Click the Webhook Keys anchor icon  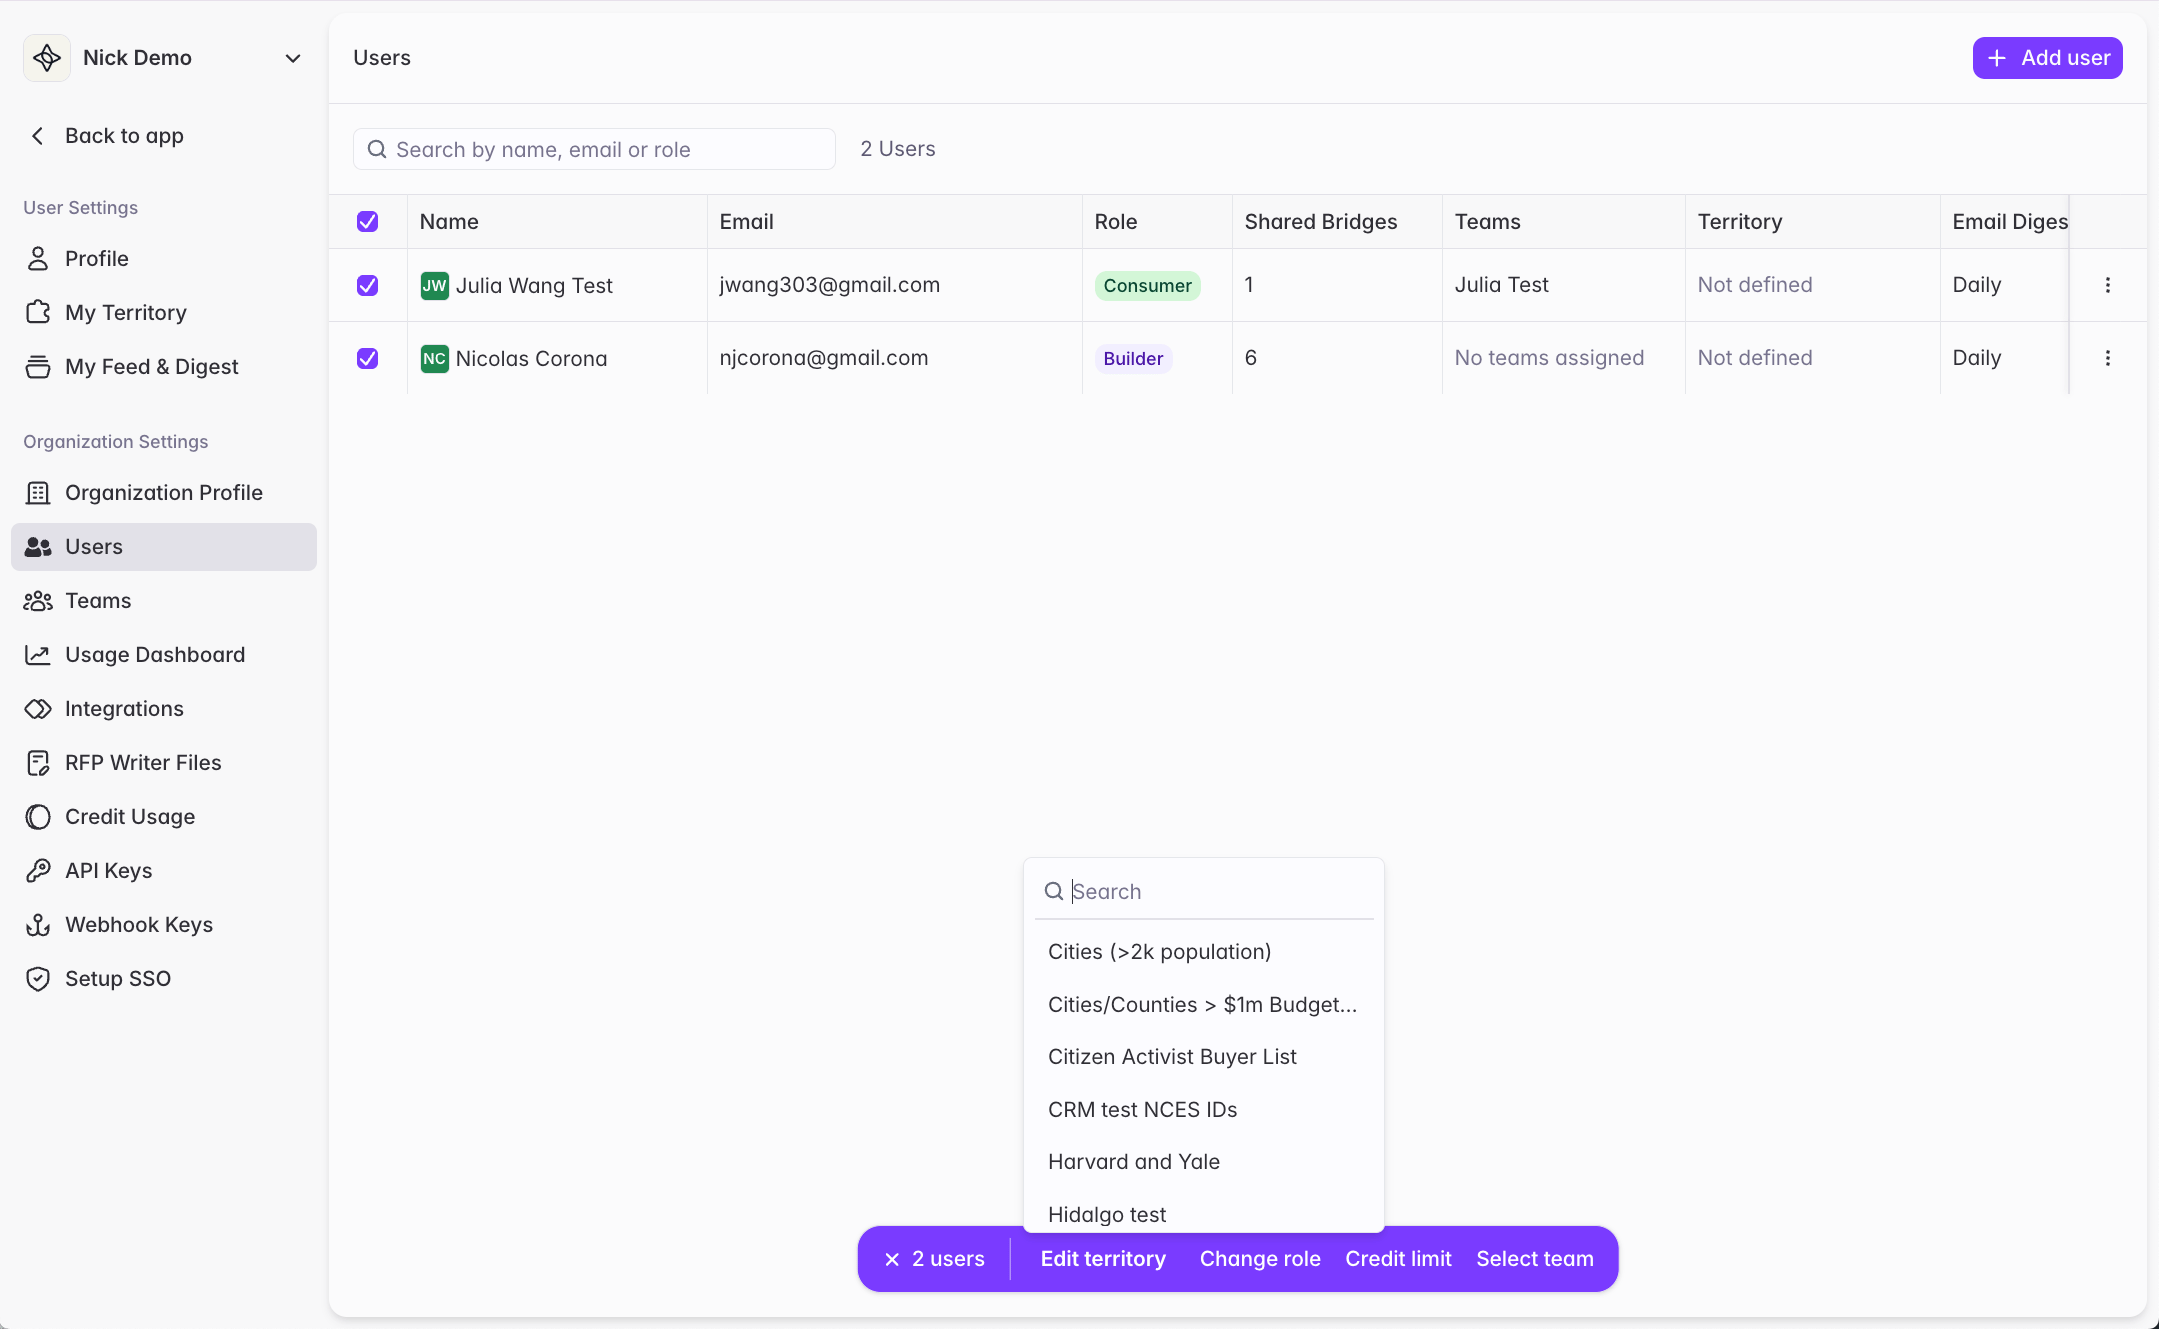(38, 925)
